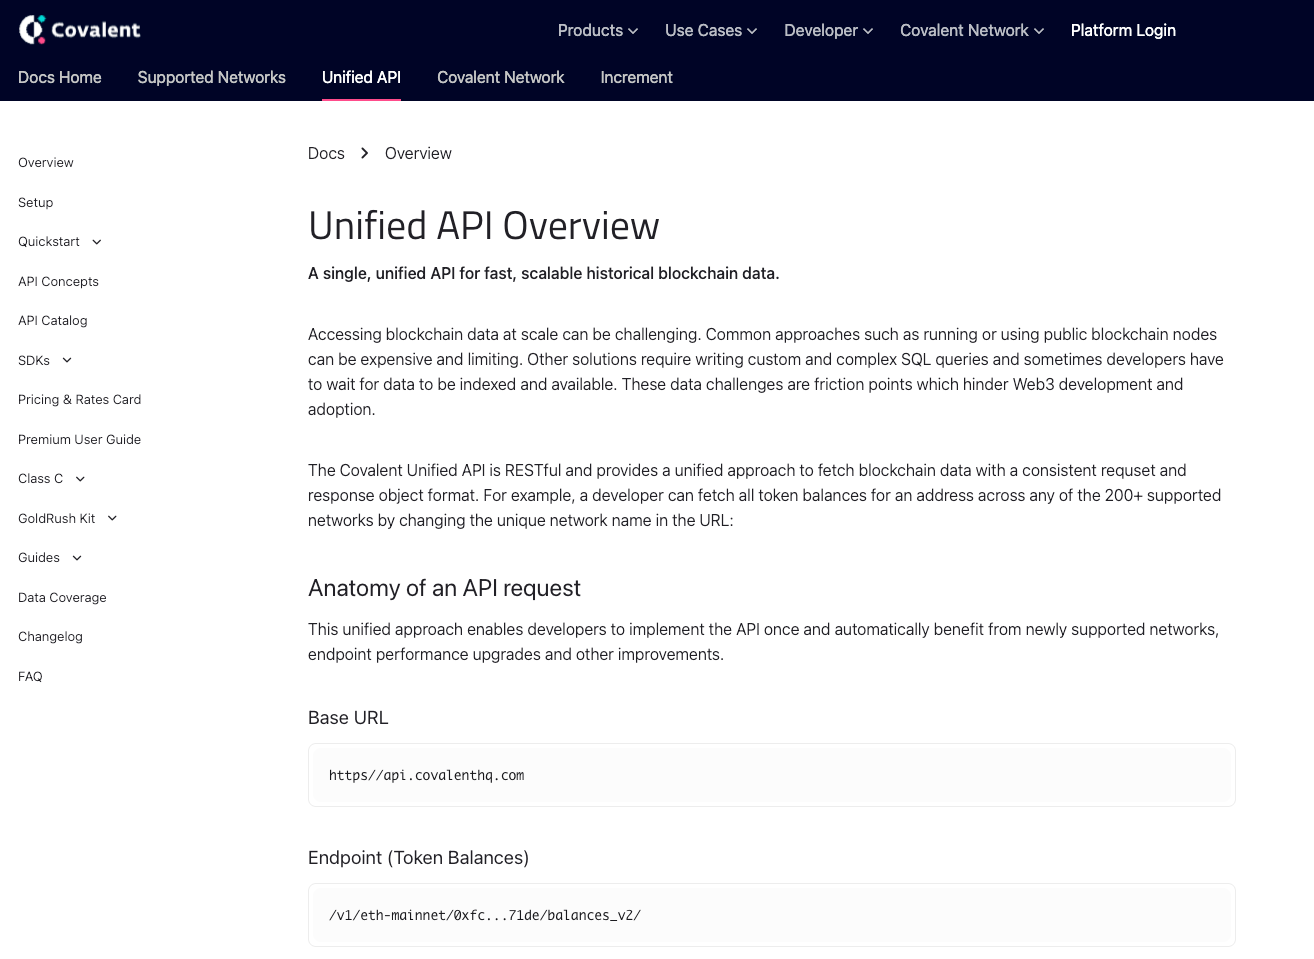Click the Overview breadcrumb
The width and height of the screenshot is (1314, 959).
[418, 153]
